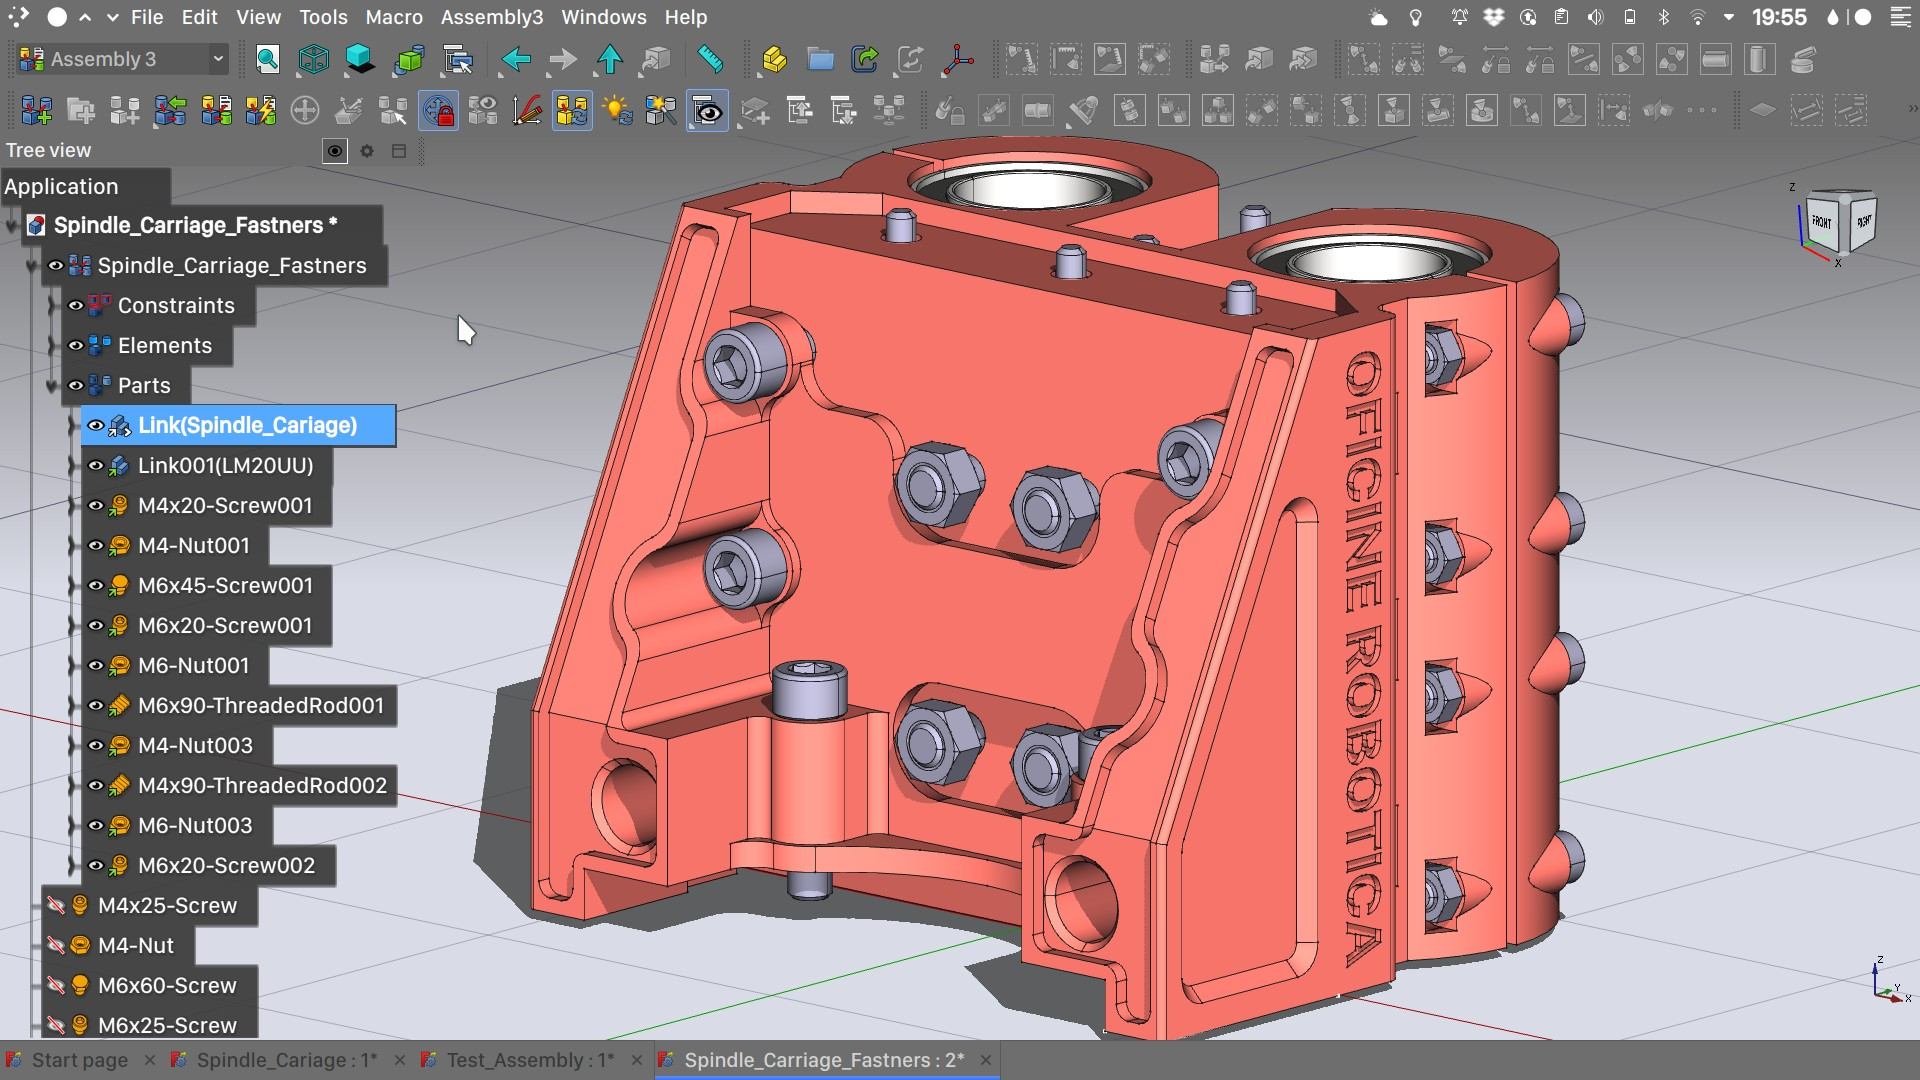The height and width of the screenshot is (1080, 1920).
Task: Toggle visibility eye of M6-Nut001
Action: [x=96, y=666]
